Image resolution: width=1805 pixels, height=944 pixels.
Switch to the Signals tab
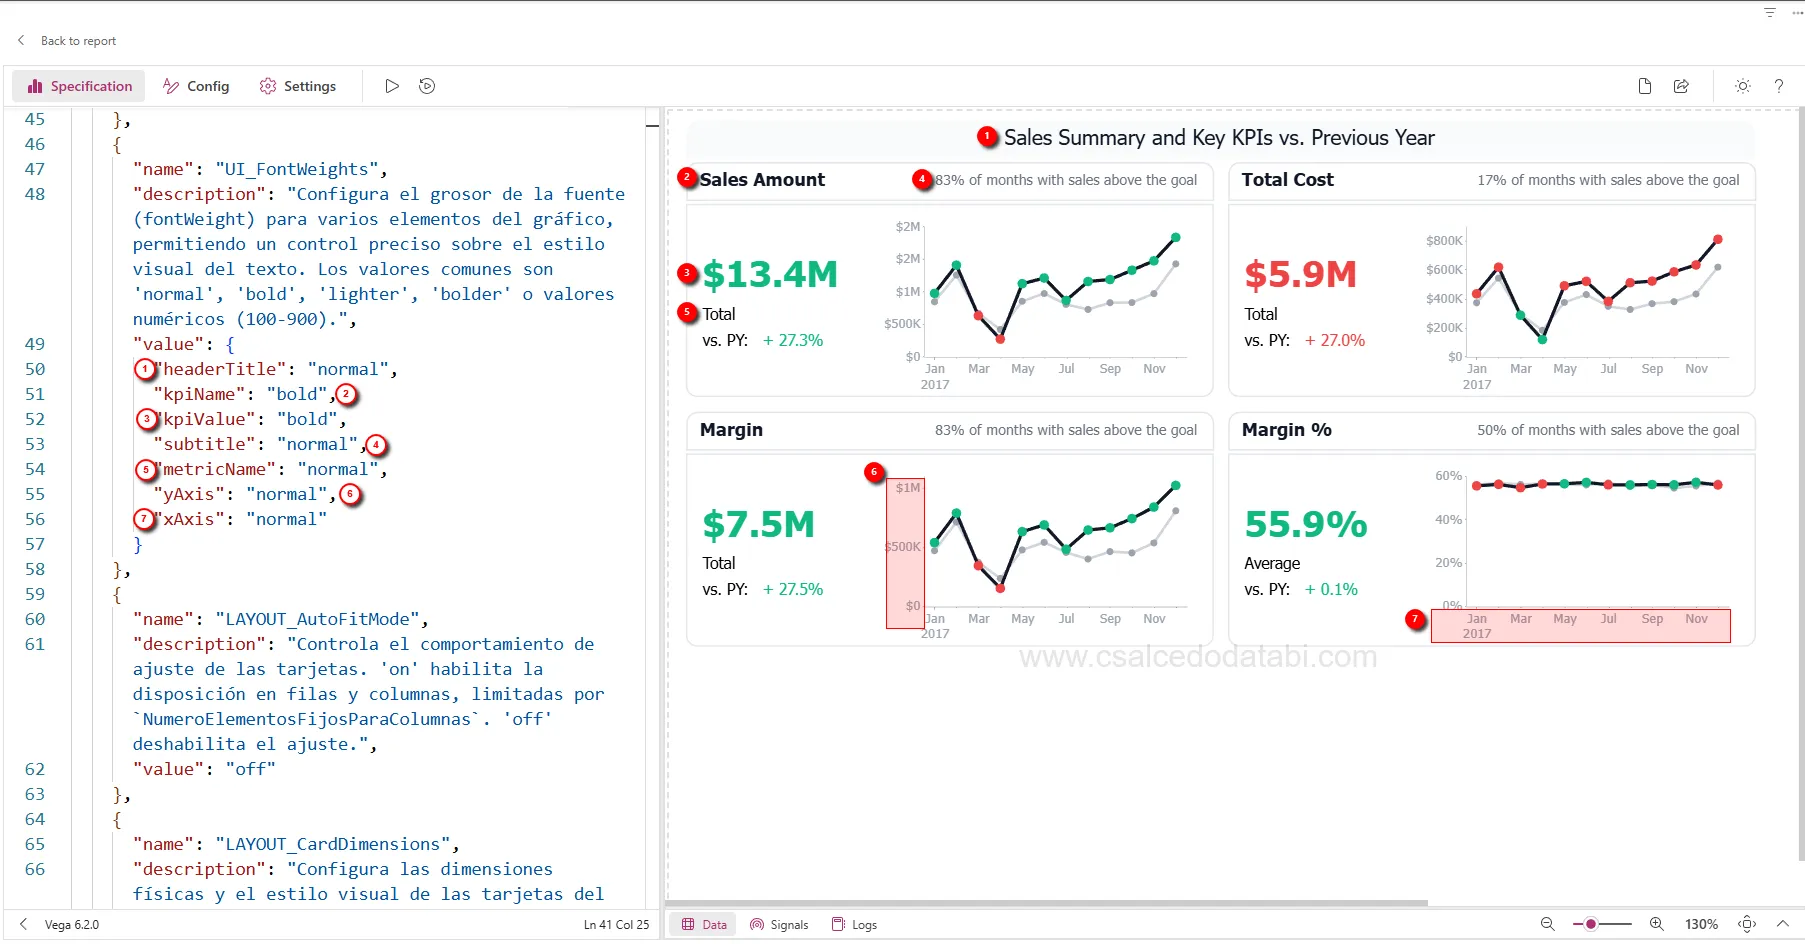click(779, 924)
